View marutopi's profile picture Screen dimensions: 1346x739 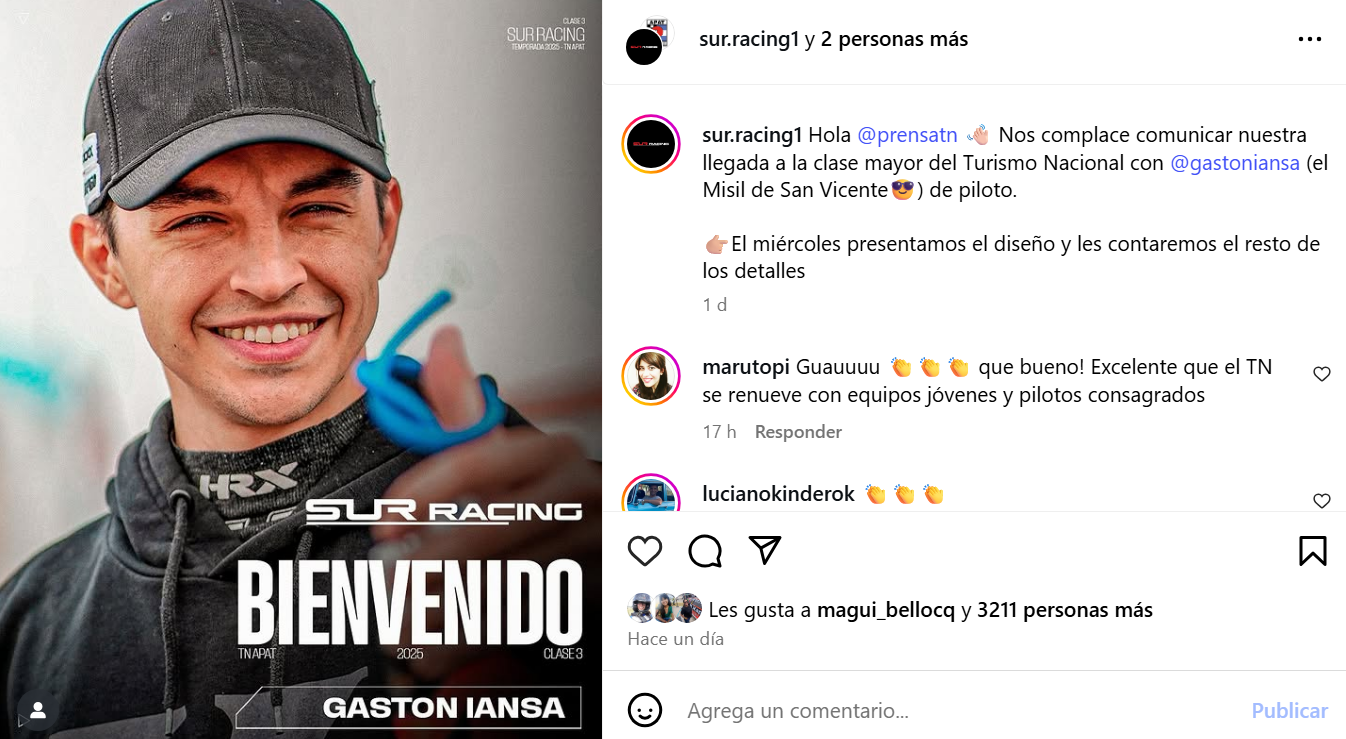651,377
